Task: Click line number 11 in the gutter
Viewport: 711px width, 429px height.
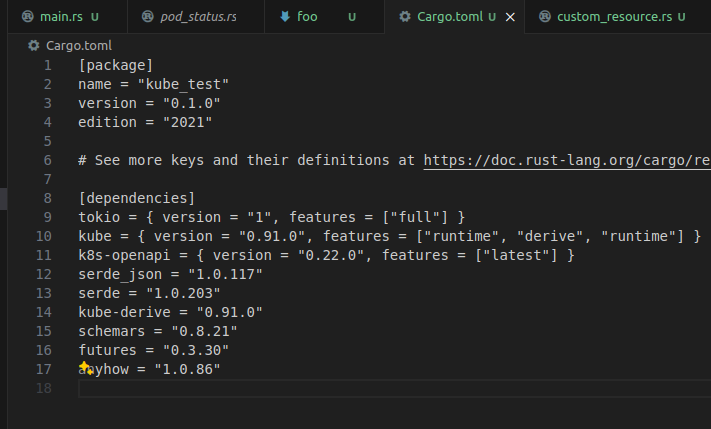Action: click(44, 255)
